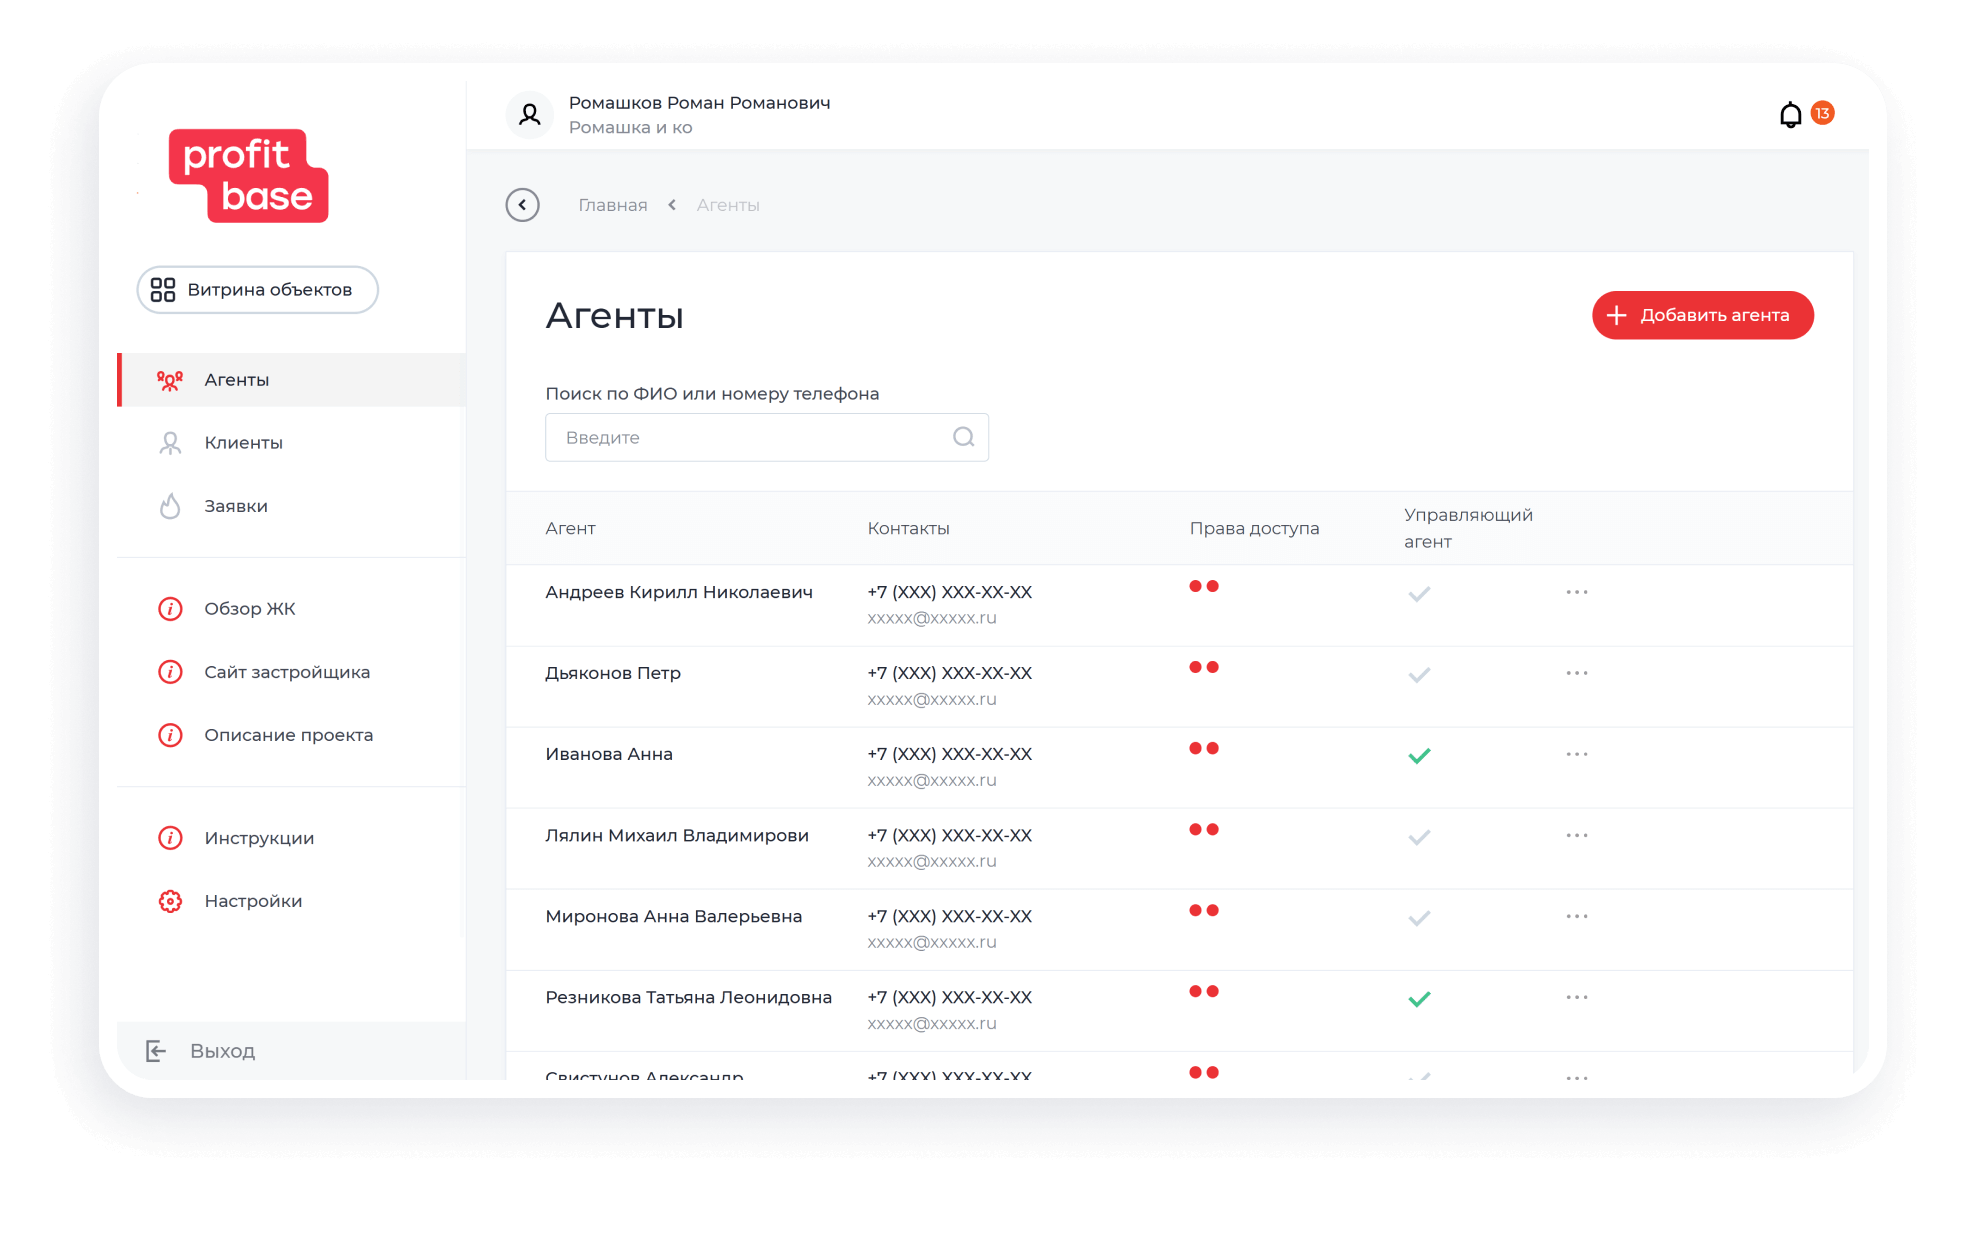
Task: Toggle managing agent check for Андреев Кирилл
Action: (x=1419, y=594)
